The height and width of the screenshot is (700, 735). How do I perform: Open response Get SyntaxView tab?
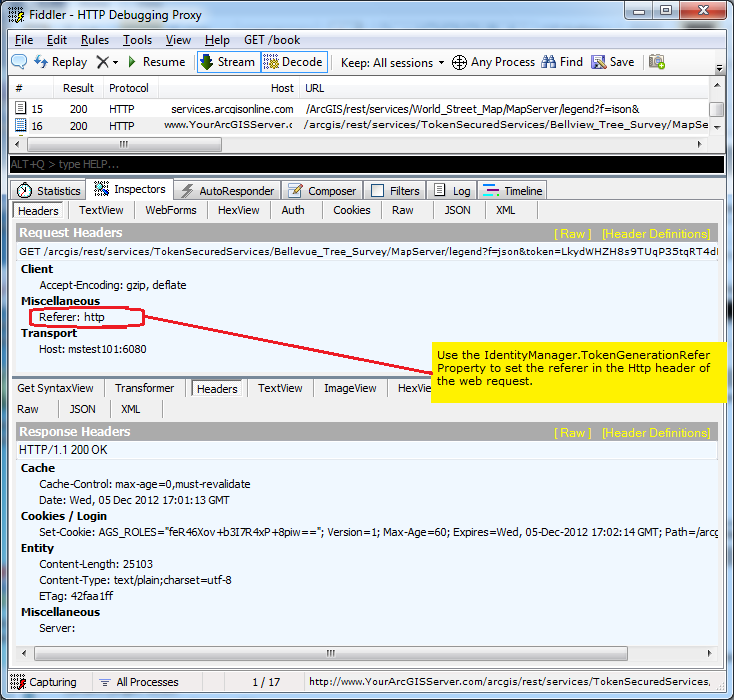pyautogui.click(x=55, y=388)
